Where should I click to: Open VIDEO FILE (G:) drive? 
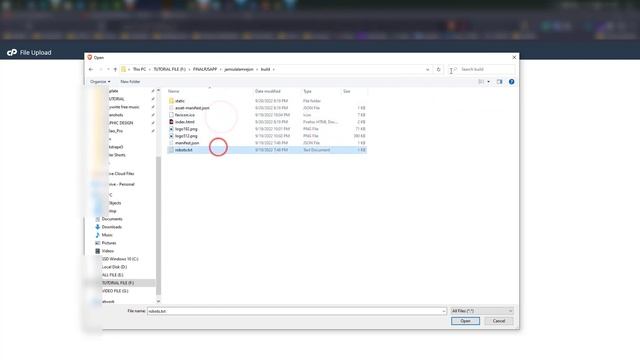pos(115,291)
